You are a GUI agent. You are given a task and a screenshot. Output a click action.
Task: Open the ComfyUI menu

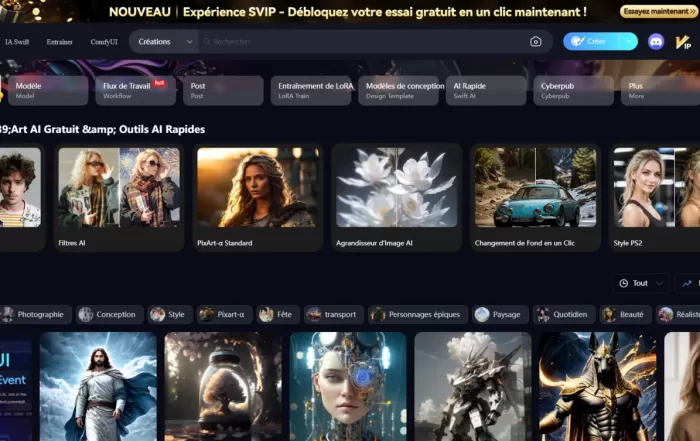(104, 42)
